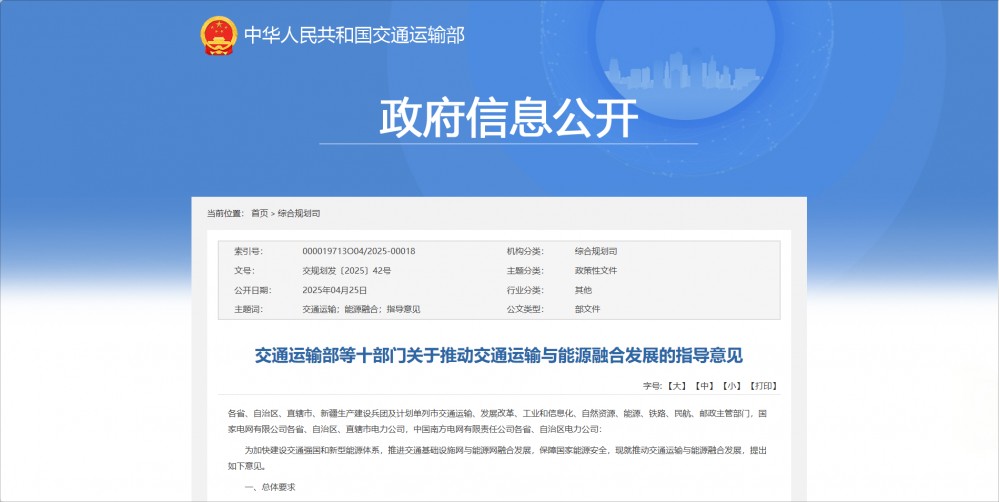Click the 打印 print button
This screenshot has height=502, width=999.
763,386
